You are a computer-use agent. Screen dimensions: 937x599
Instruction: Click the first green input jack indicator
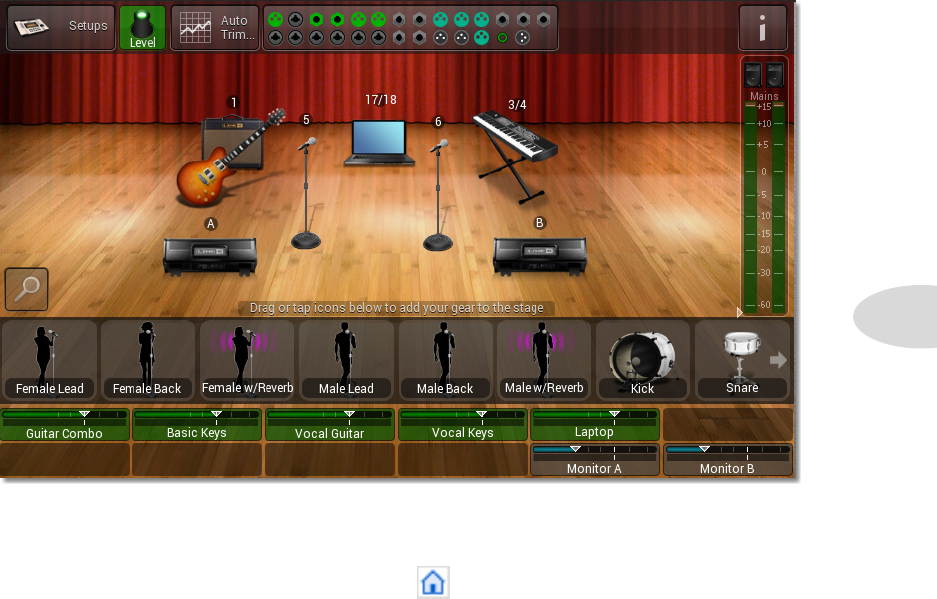[275, 20]
